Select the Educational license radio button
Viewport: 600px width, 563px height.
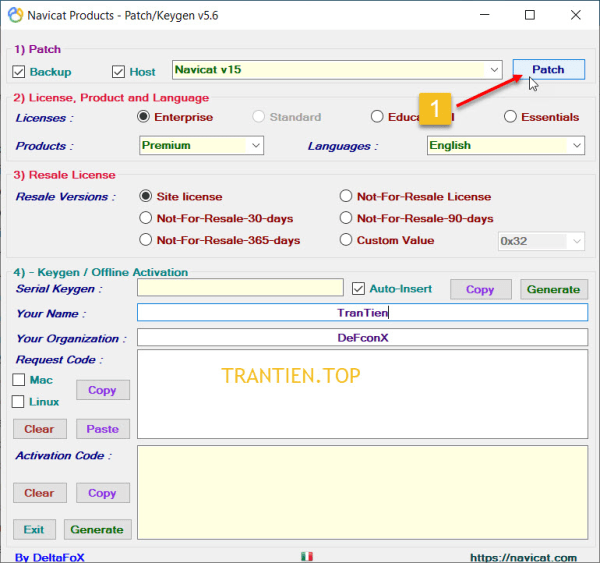point(377,117)
